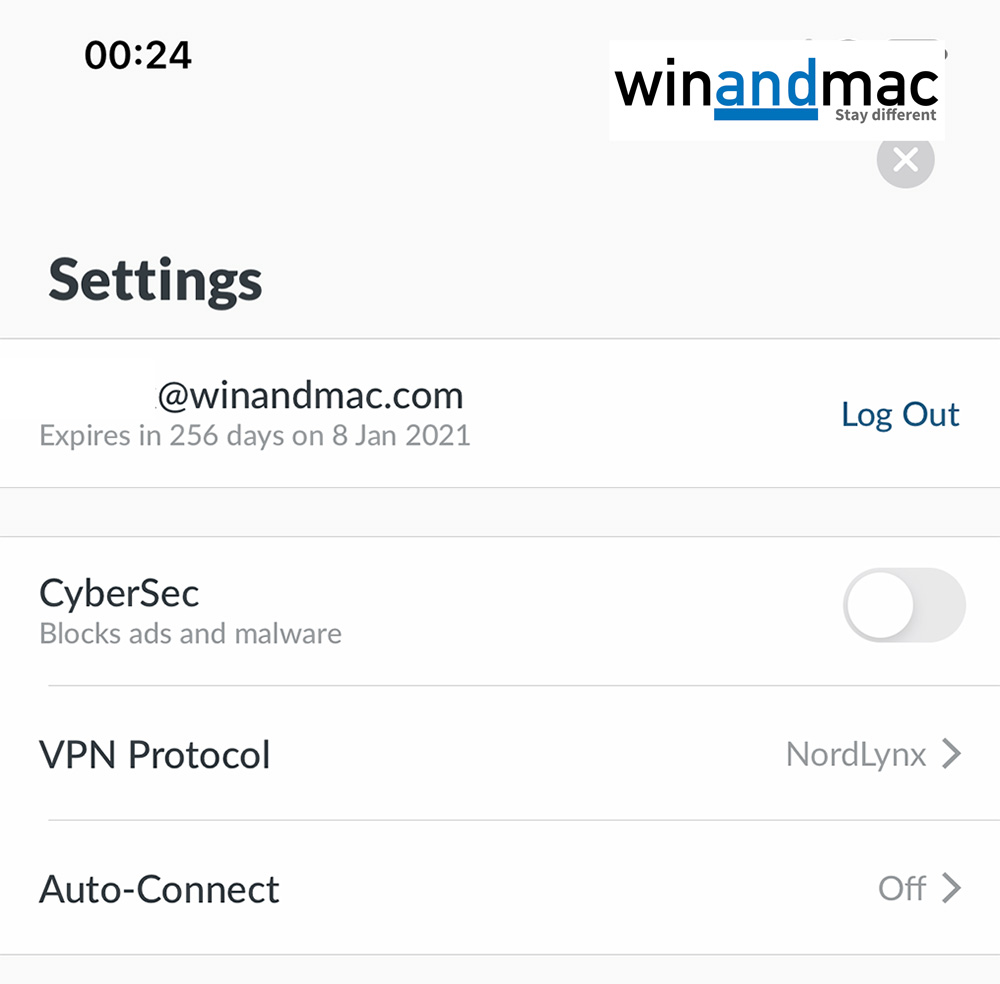Open the Auto-Connect Off value

[901, 888]
